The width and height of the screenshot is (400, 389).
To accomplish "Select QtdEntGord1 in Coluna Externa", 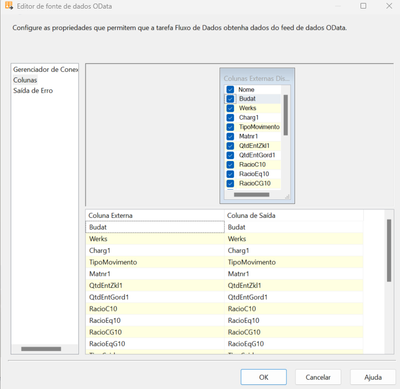I will point(155,297).
